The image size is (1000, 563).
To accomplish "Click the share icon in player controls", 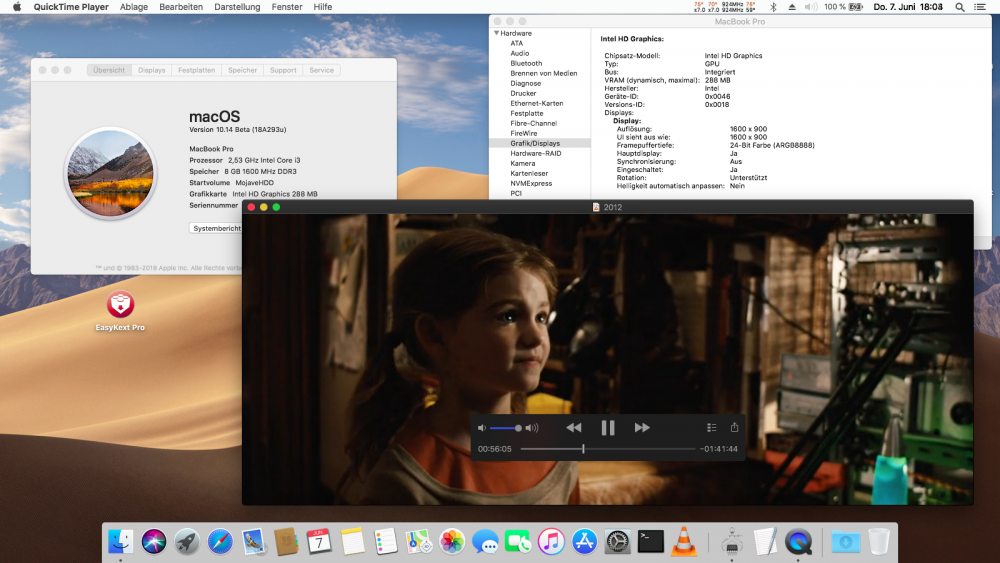I will click(x=734, y=427).
